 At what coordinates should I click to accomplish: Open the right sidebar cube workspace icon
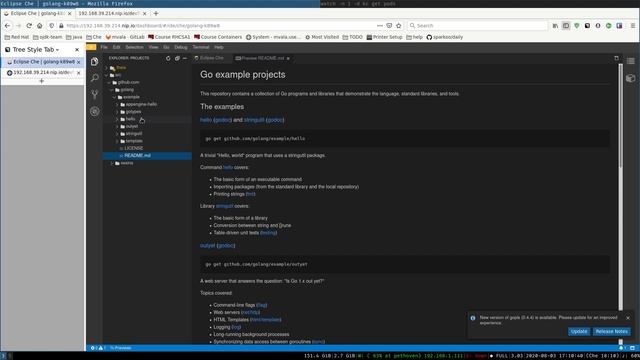pos(631,78)
